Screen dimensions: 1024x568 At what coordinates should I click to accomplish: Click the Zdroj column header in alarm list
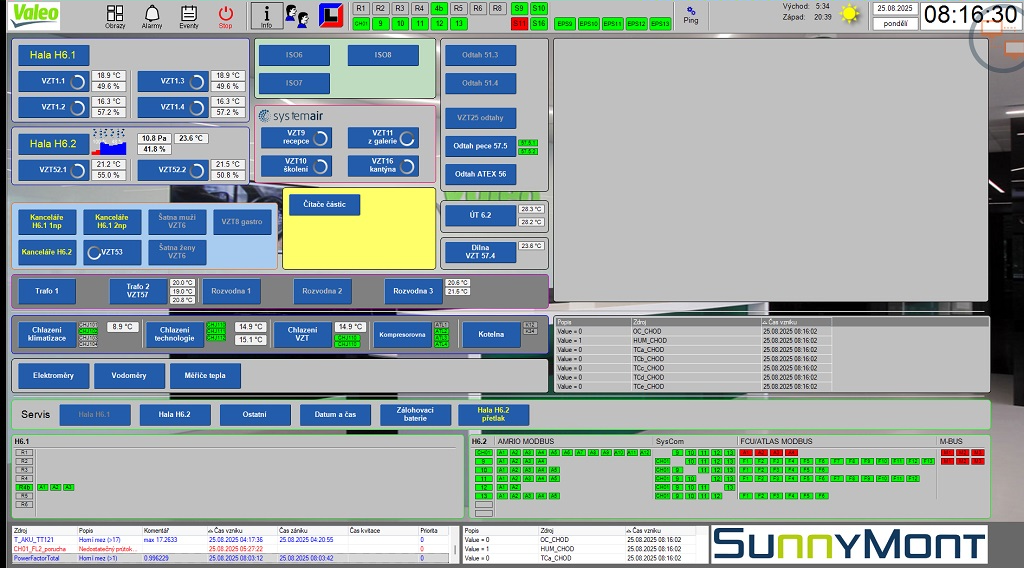tap(22, 530)
